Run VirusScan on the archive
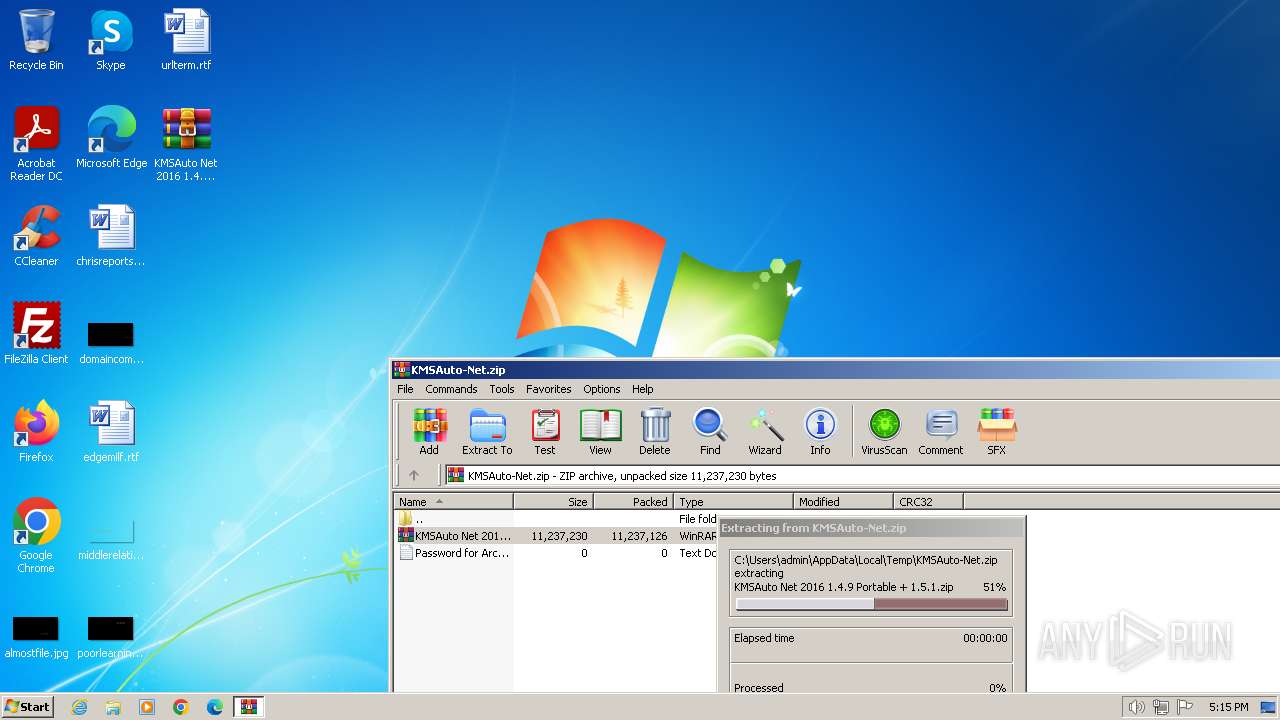The width and height of the screenshot is (1280, 720). 884,431
